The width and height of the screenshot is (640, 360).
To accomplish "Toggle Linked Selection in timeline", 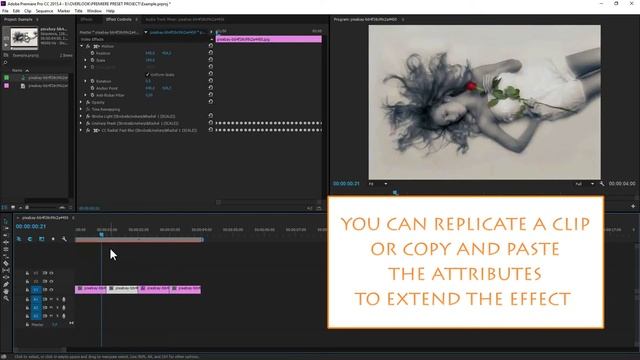I will [41, 239].
